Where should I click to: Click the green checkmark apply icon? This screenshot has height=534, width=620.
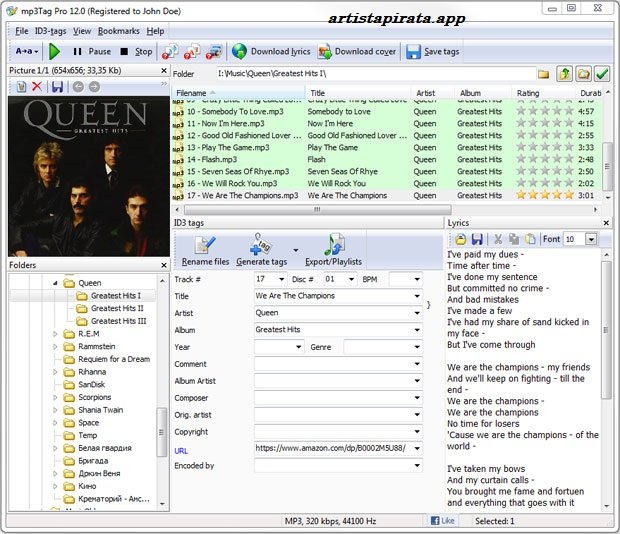tap(602, 74)
